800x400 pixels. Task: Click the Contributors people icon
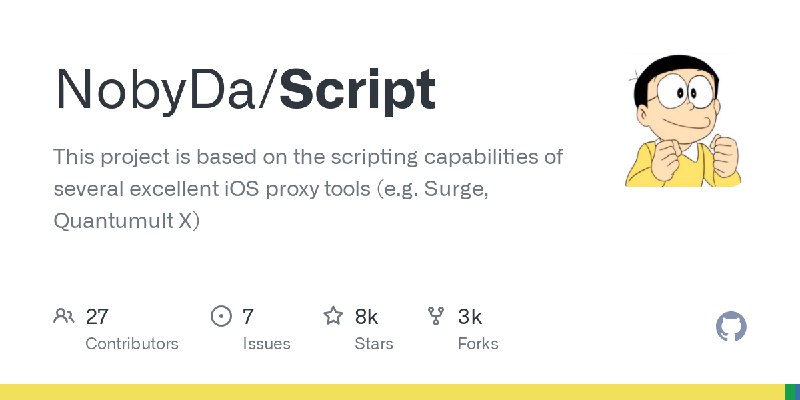tap(64, 316)
